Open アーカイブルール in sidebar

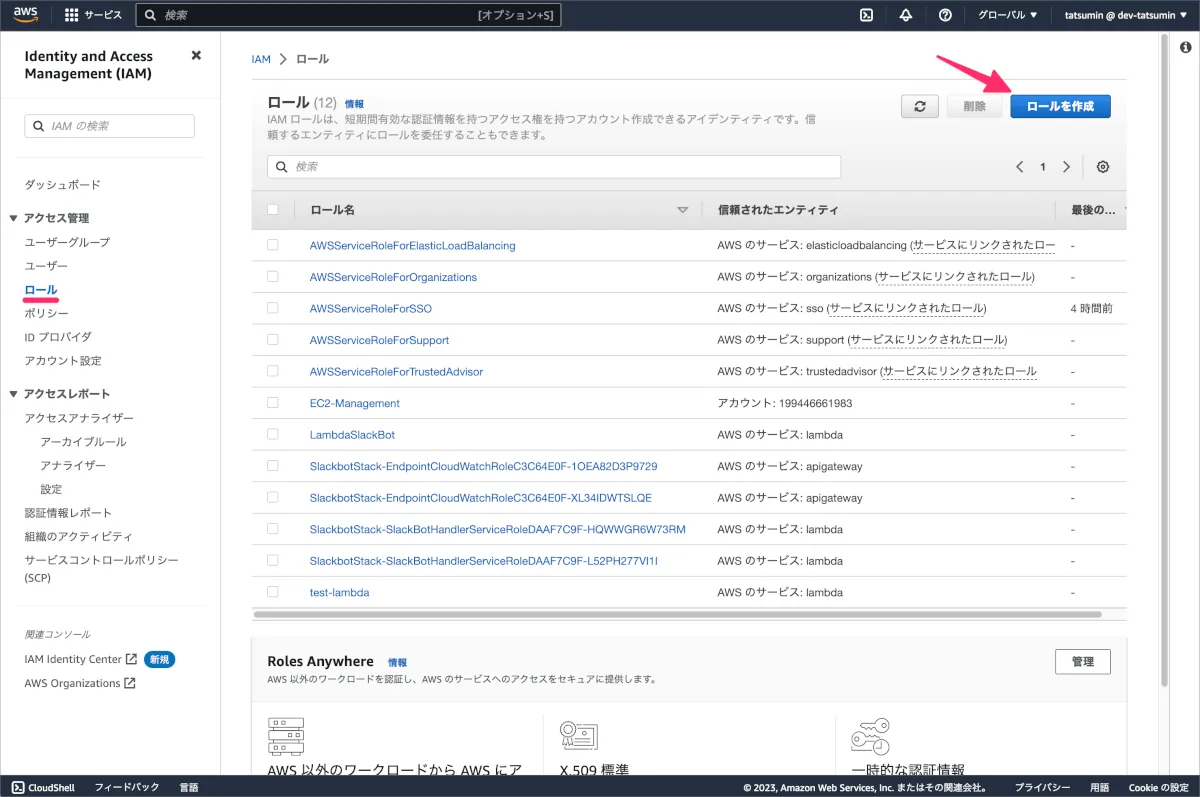click(83, 442)
